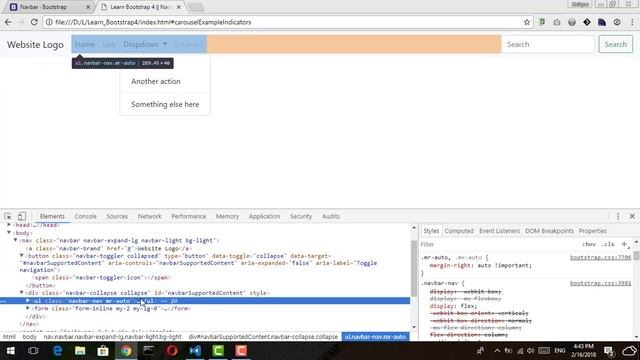The height and width of the screenshot is (360, 640).
Task: Open the Event Listeners tab
Action: (499, 231)
